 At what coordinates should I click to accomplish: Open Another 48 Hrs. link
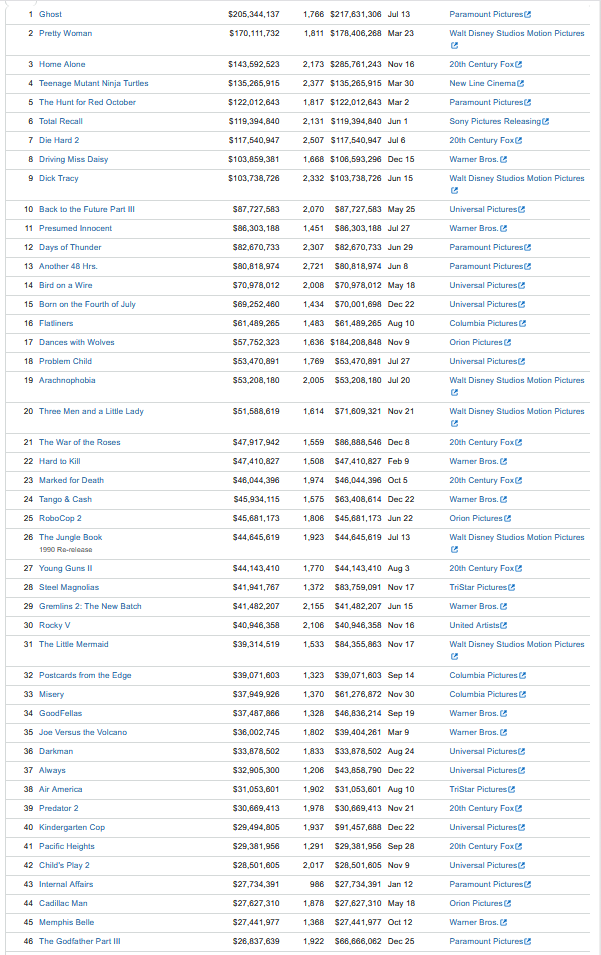pyautogui.click(x=68, y=266)
